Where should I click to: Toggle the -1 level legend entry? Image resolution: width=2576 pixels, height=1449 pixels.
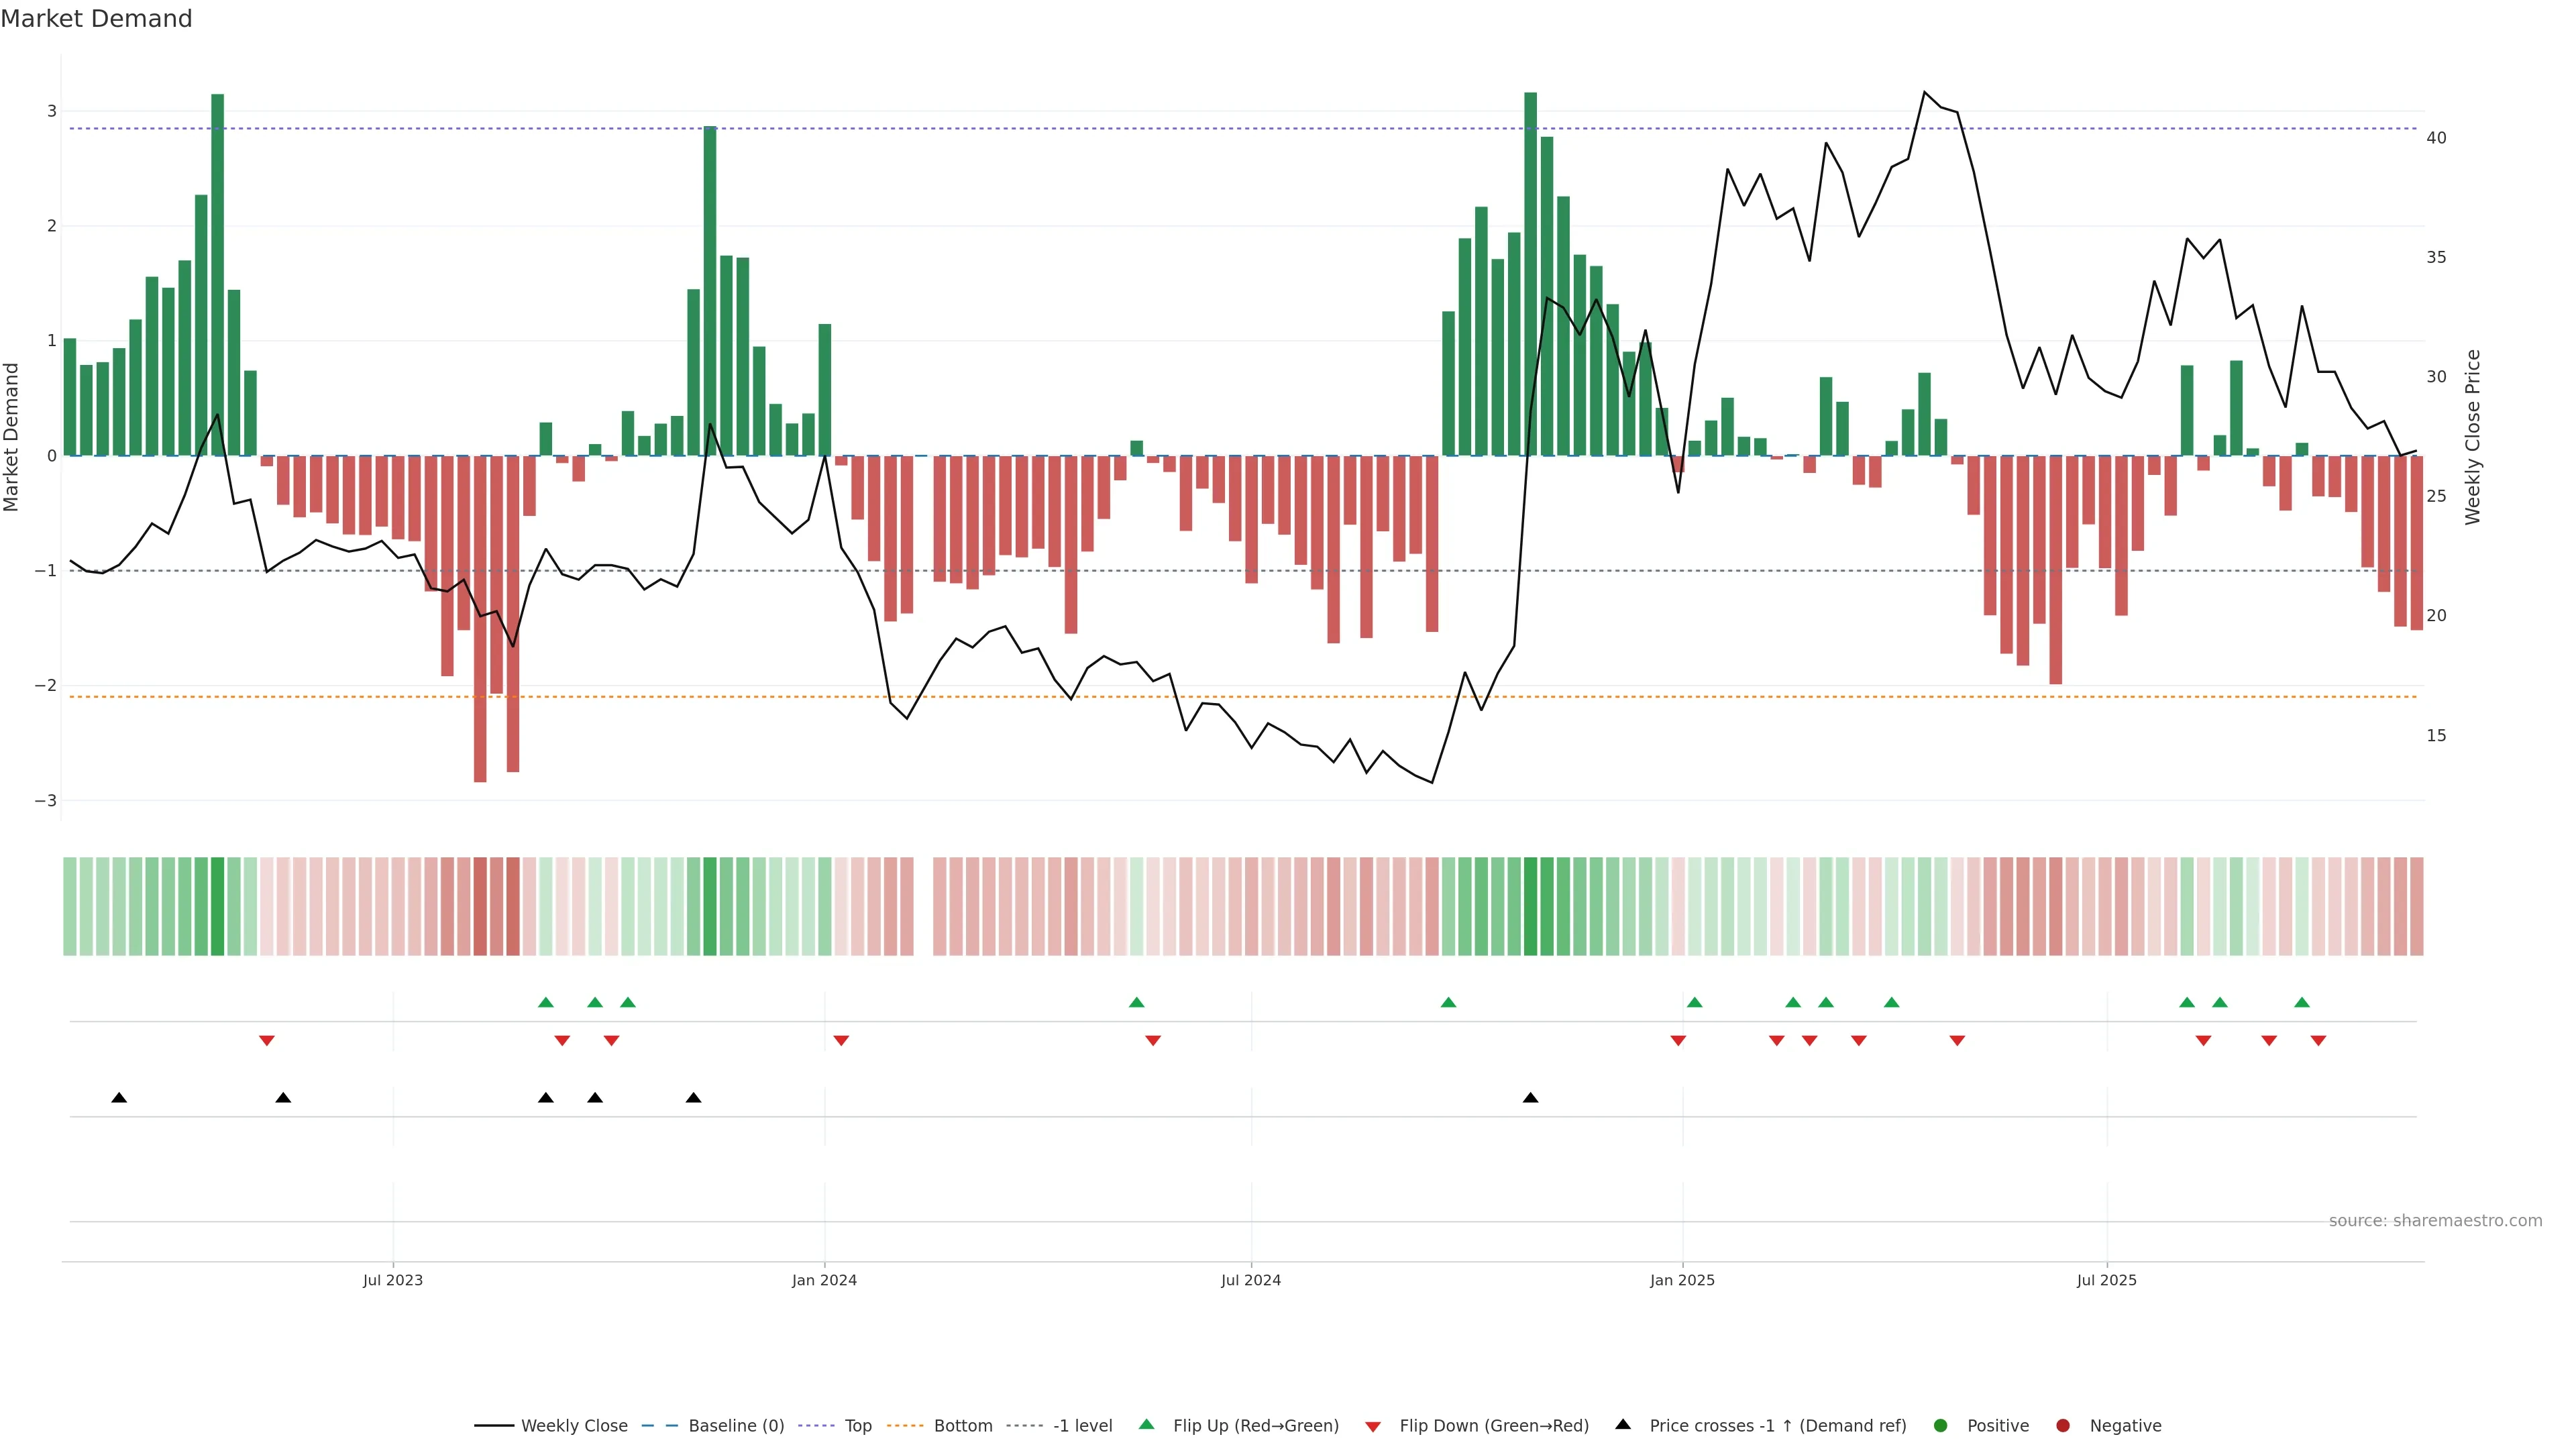coord(1082,1425)
